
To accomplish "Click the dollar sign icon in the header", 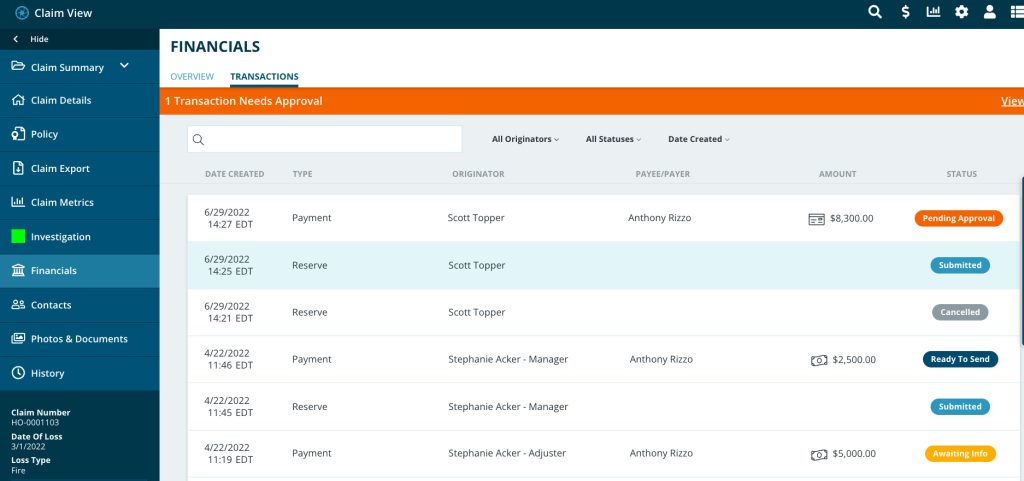I will click(905, 12).
